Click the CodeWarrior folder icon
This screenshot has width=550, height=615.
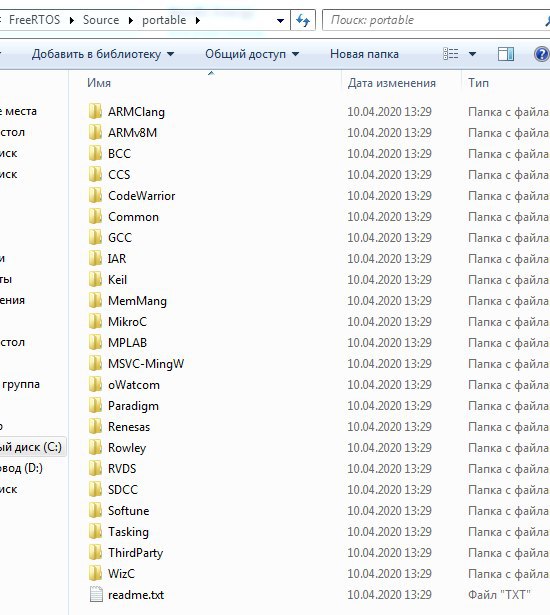(95, 195)
